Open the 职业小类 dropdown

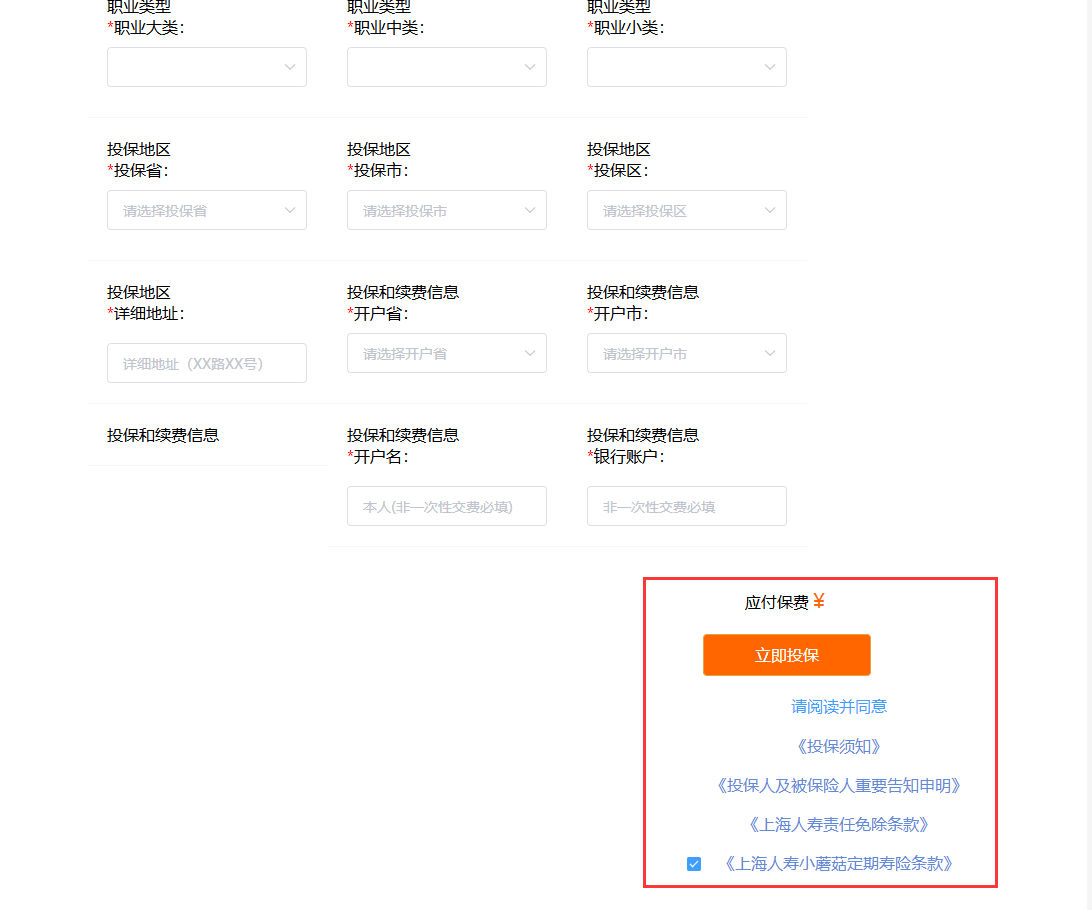point(687,67)
